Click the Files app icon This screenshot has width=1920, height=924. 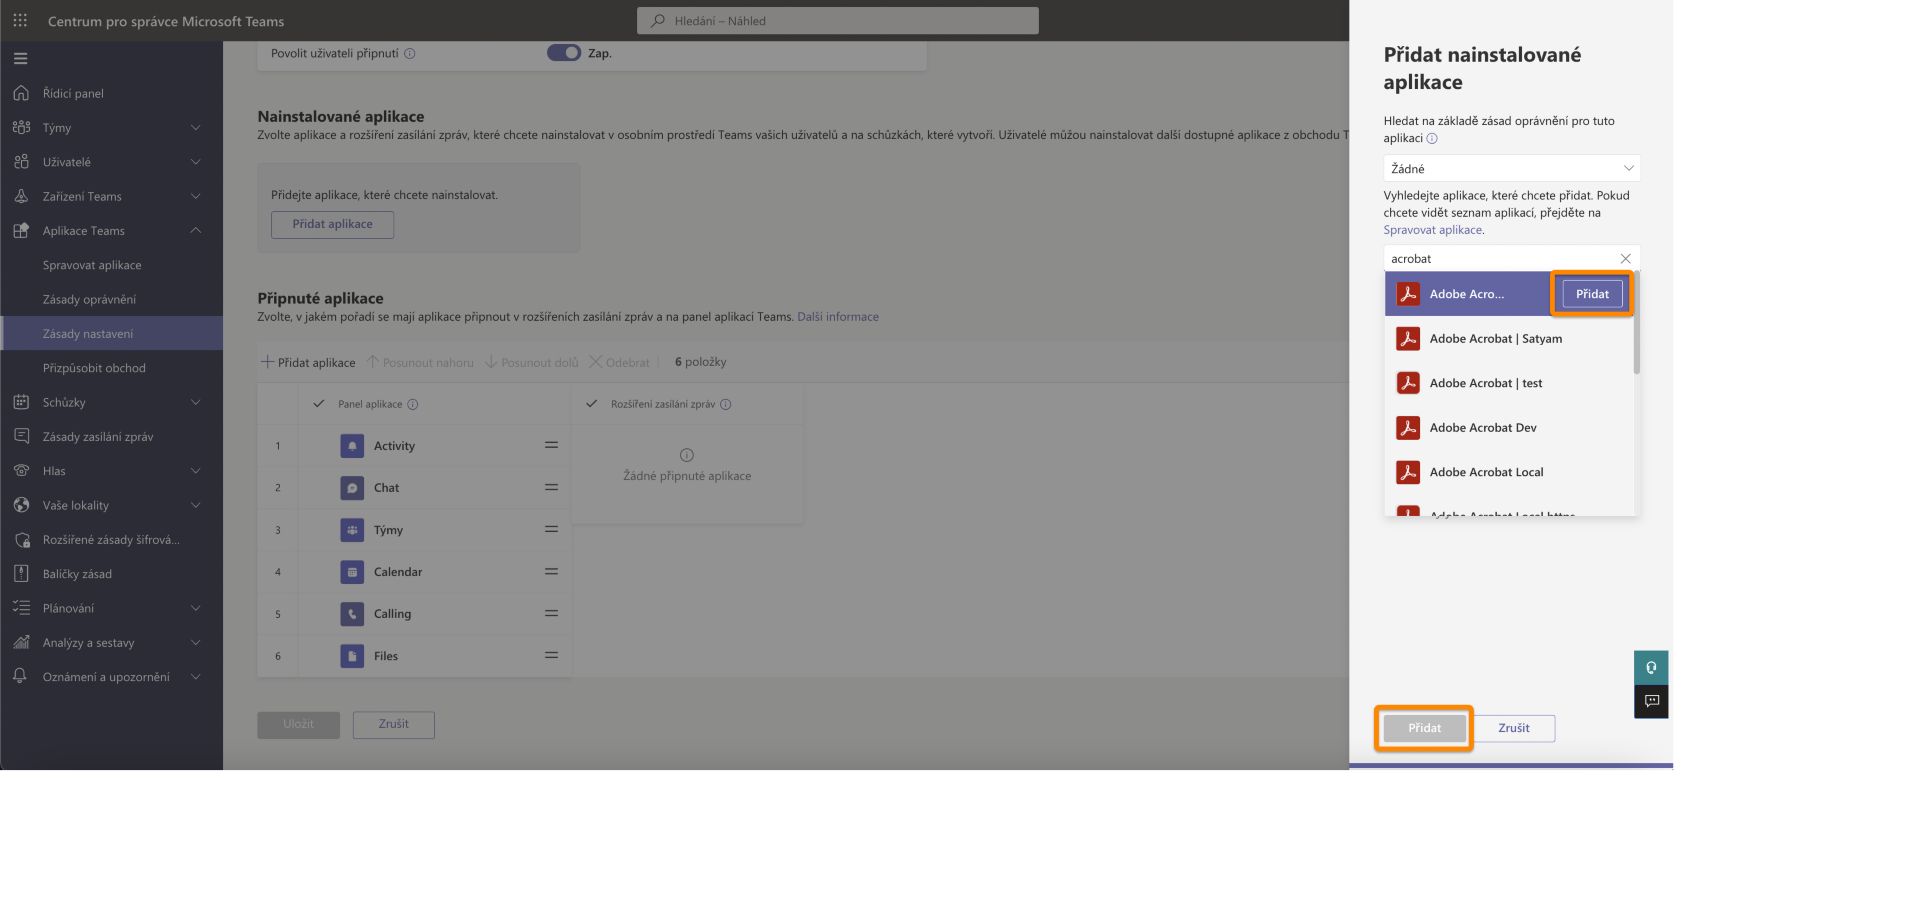pyautogui.click(x=352, y=656)
